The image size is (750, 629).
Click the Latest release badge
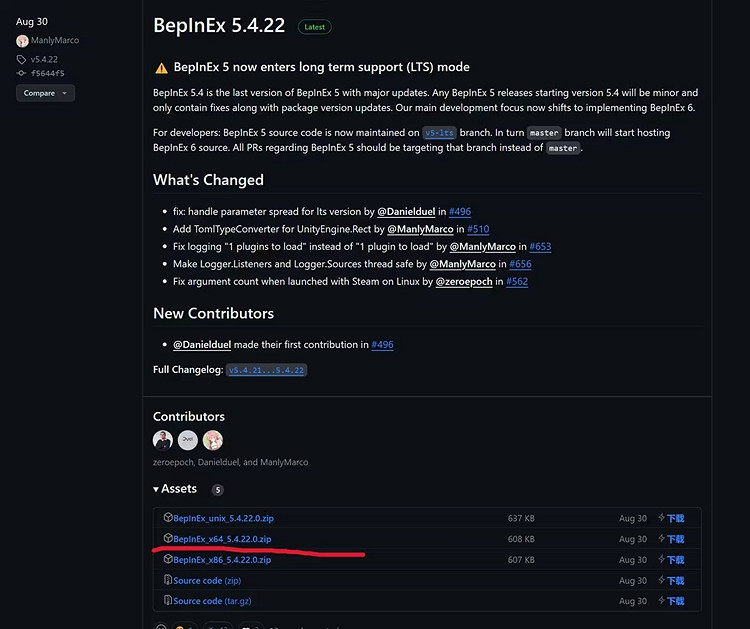tap(314, 27)
